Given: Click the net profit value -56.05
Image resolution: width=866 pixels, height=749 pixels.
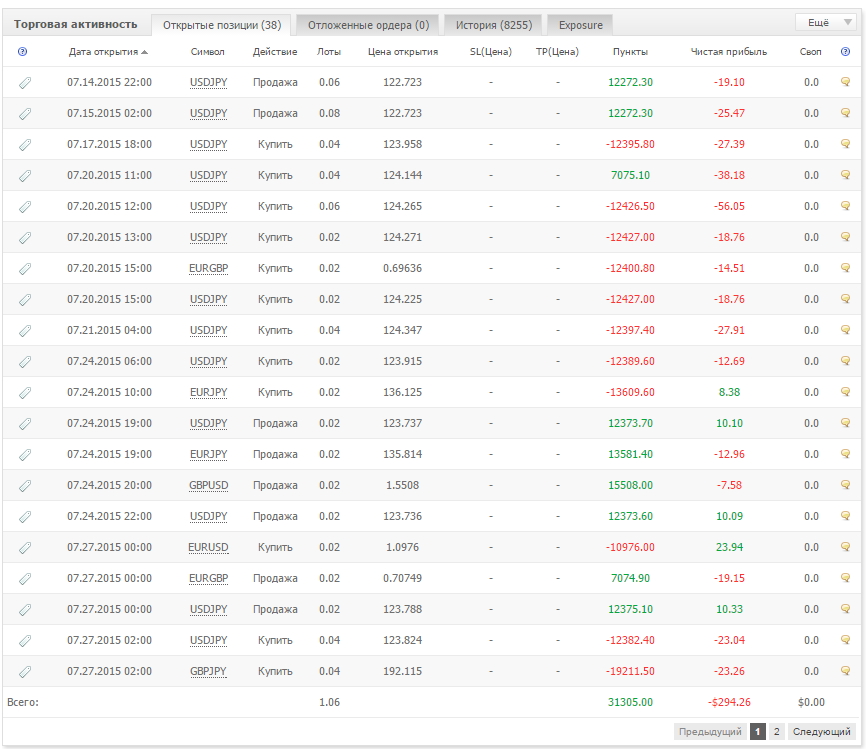Looking at the screenshot, I should coord(729,207).
